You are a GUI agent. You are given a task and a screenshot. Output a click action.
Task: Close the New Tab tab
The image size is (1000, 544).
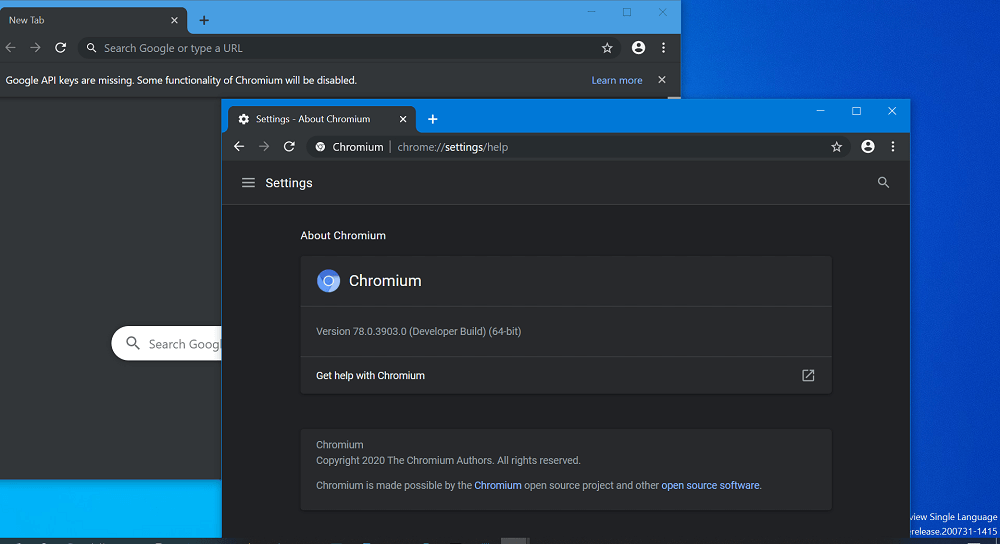tap(174, 20)
